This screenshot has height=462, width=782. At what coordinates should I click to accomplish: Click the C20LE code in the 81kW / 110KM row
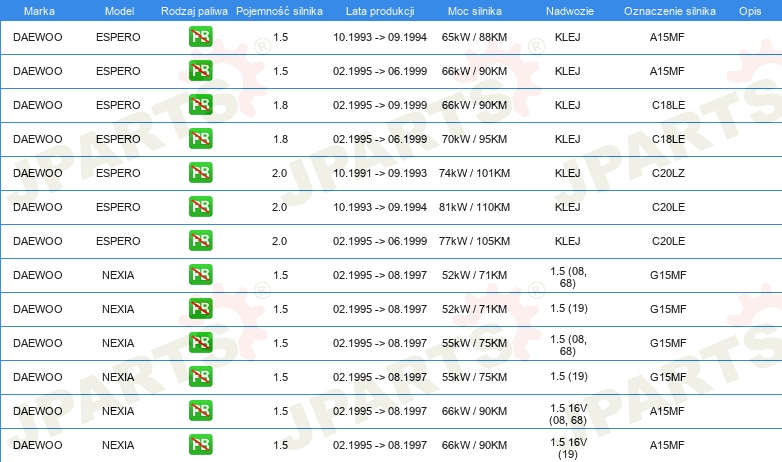(x=668, y=207)
